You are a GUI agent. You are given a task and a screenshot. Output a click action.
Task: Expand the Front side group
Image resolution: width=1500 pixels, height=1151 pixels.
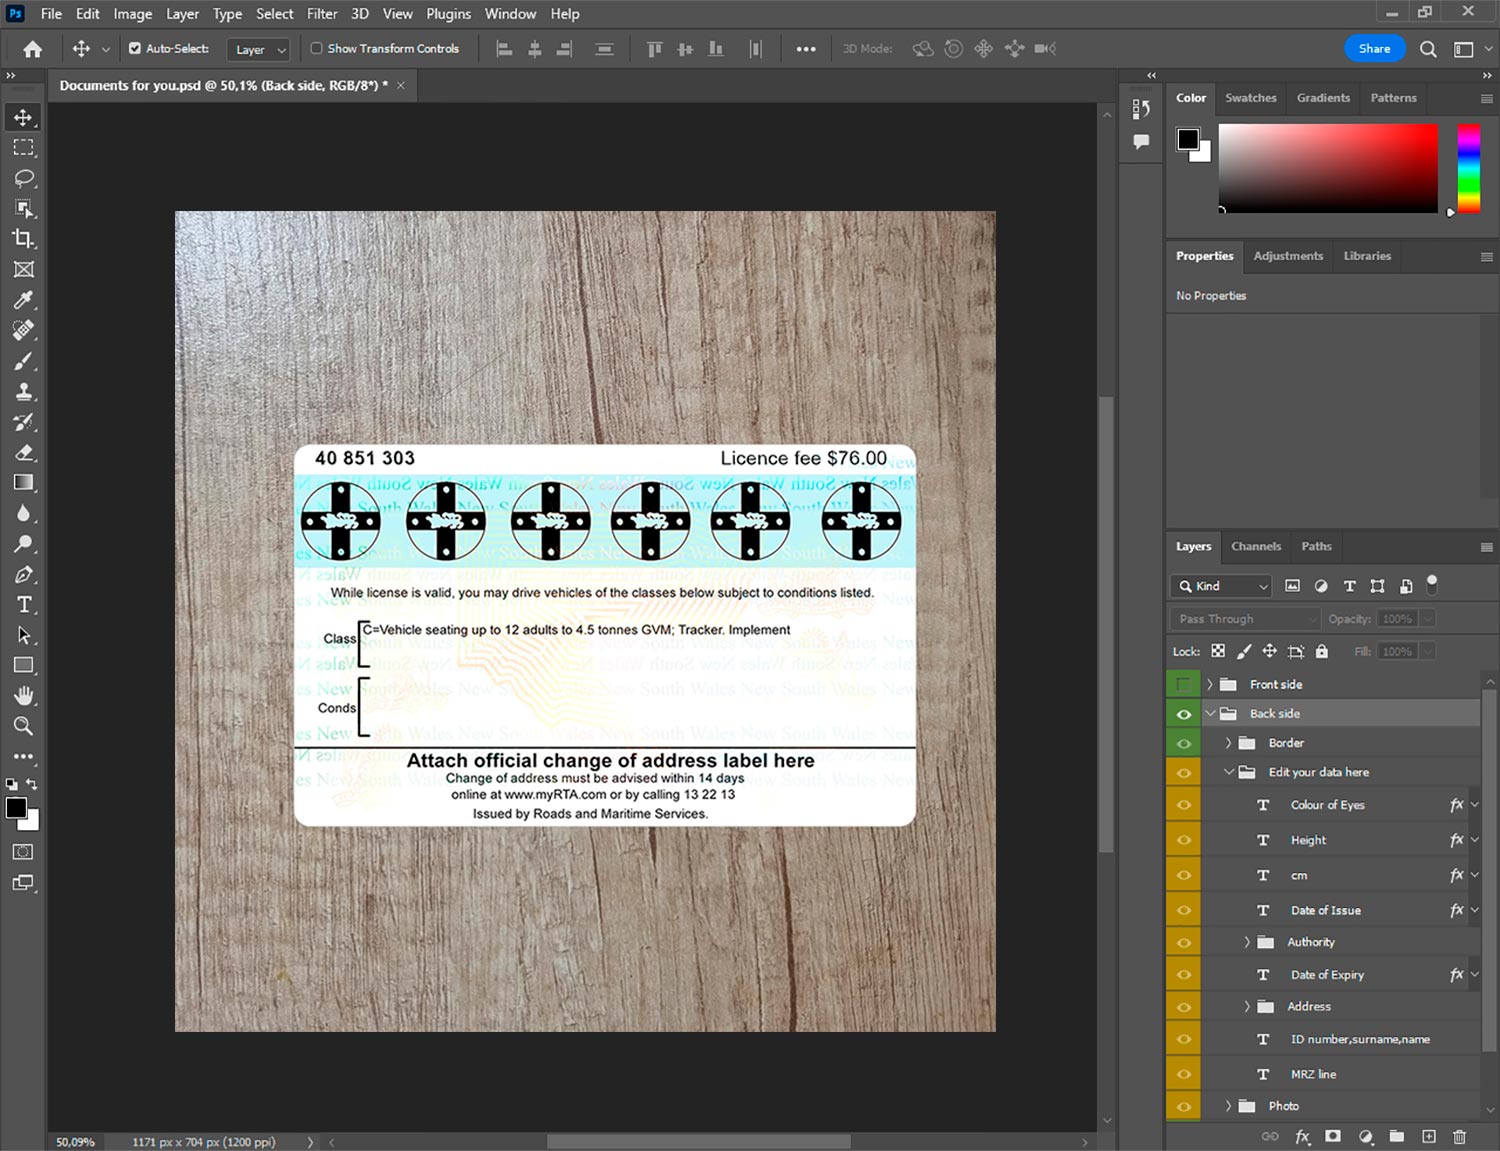click(1209, 685)
